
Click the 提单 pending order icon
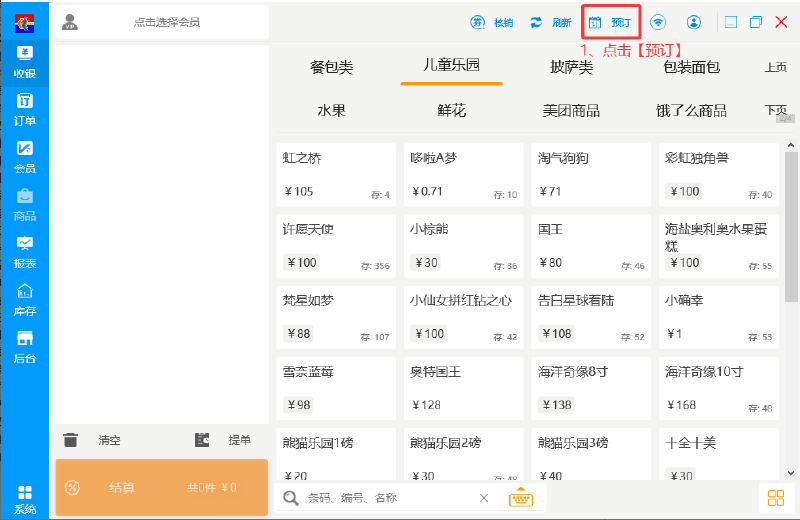(x=202, y=439)
